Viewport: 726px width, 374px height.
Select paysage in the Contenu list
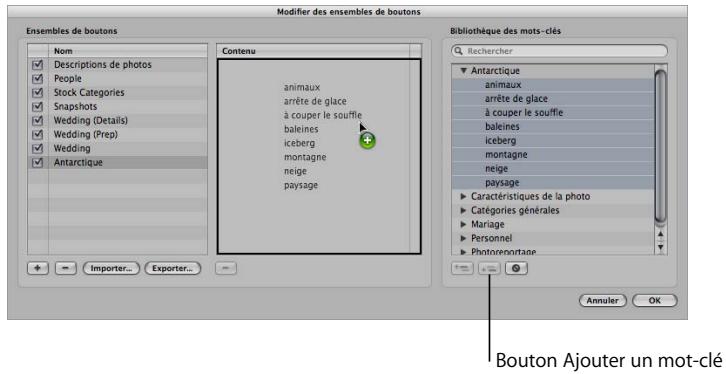pos(301,185)
